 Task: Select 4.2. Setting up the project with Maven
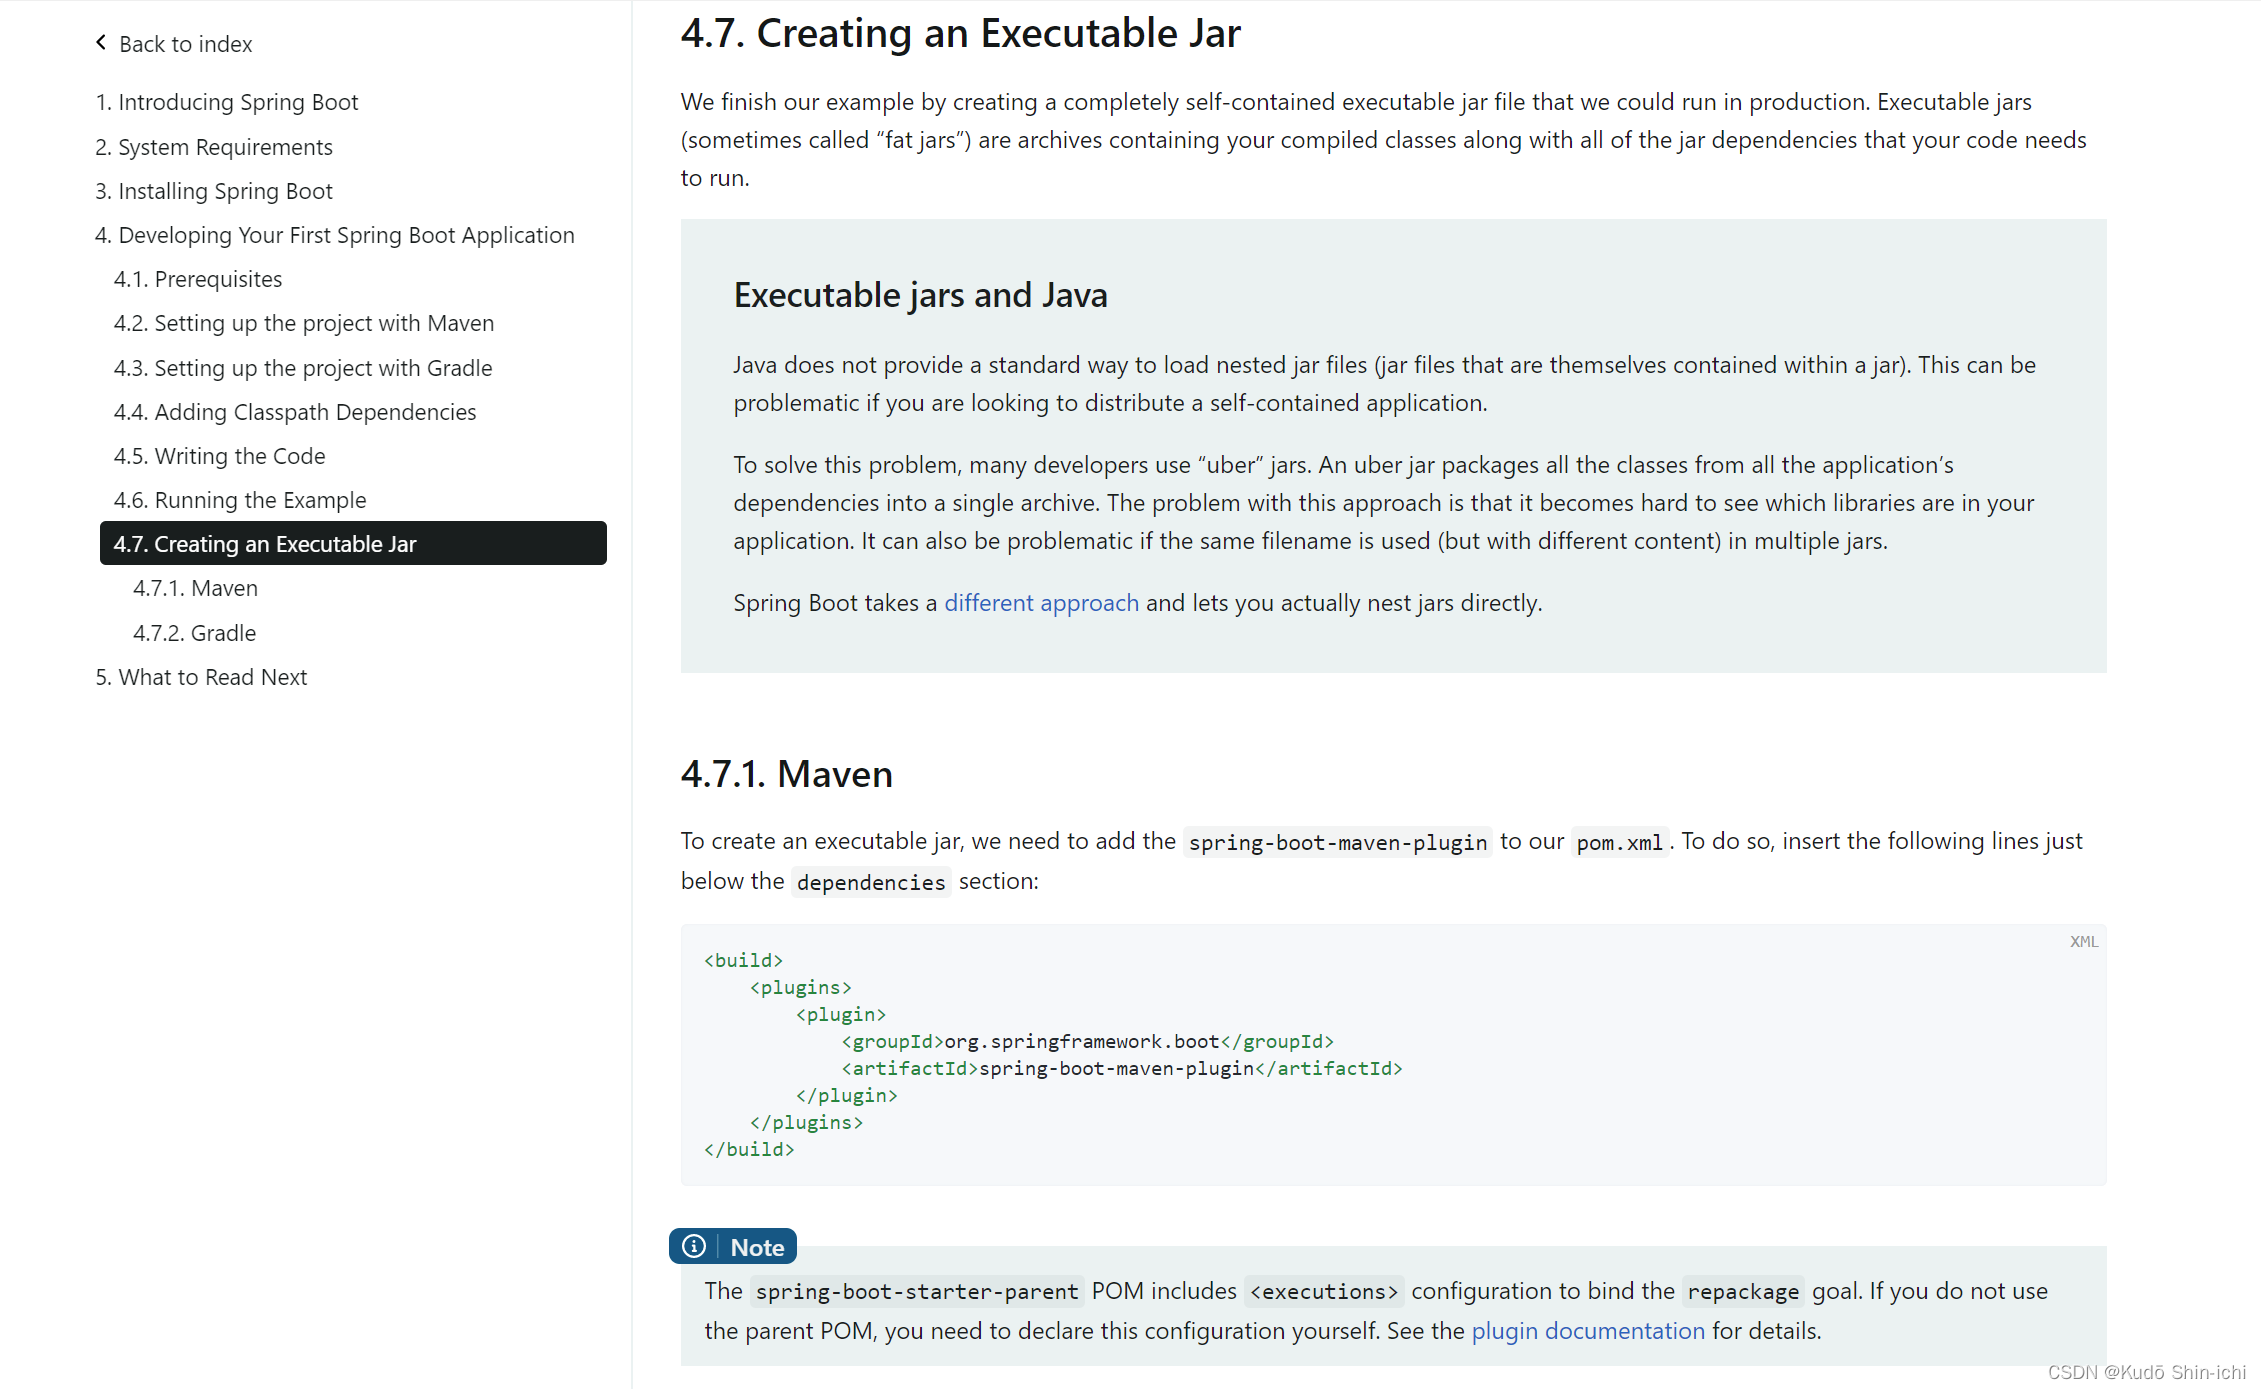point(304,323)
